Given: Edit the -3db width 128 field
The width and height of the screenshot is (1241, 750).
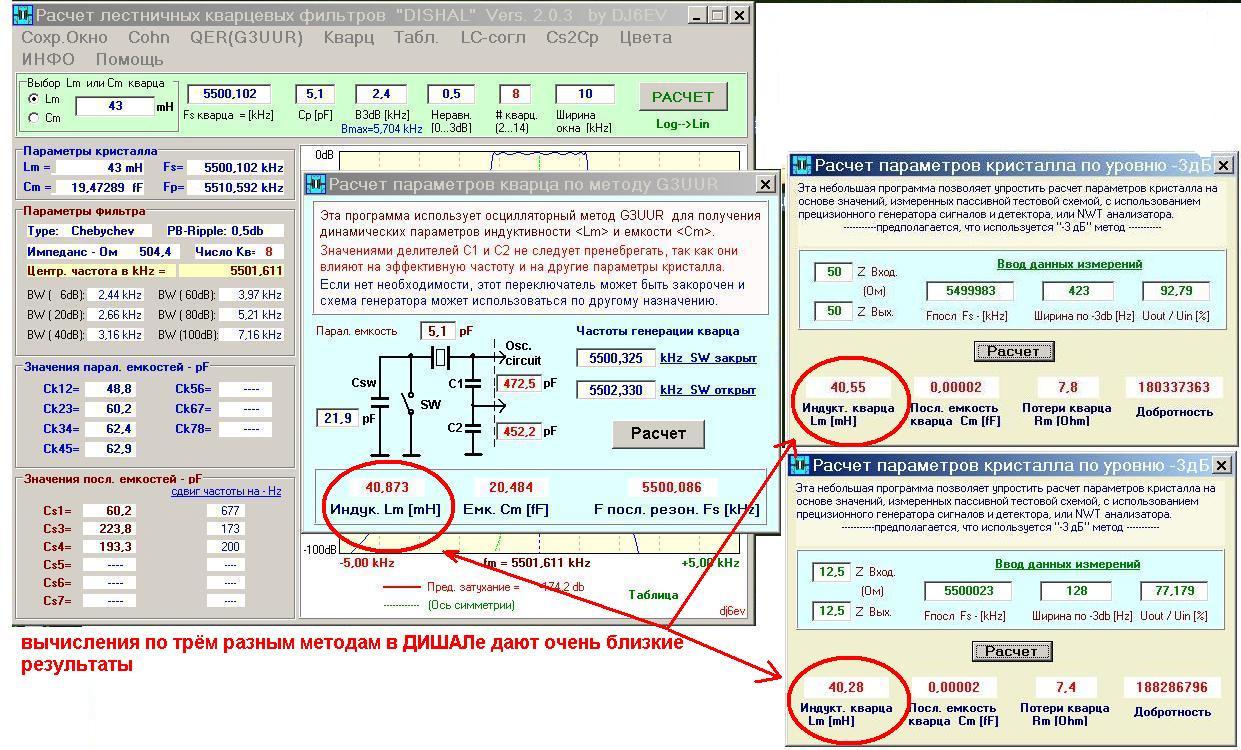Looking at the screenshot, I should pos(1077,591).
